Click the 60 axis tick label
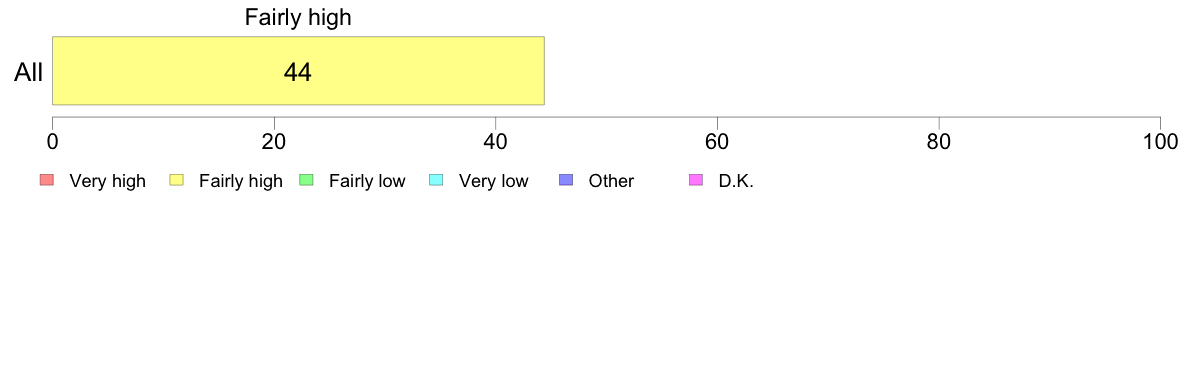Screen dimensions: 1188x368 pos(717,141)
